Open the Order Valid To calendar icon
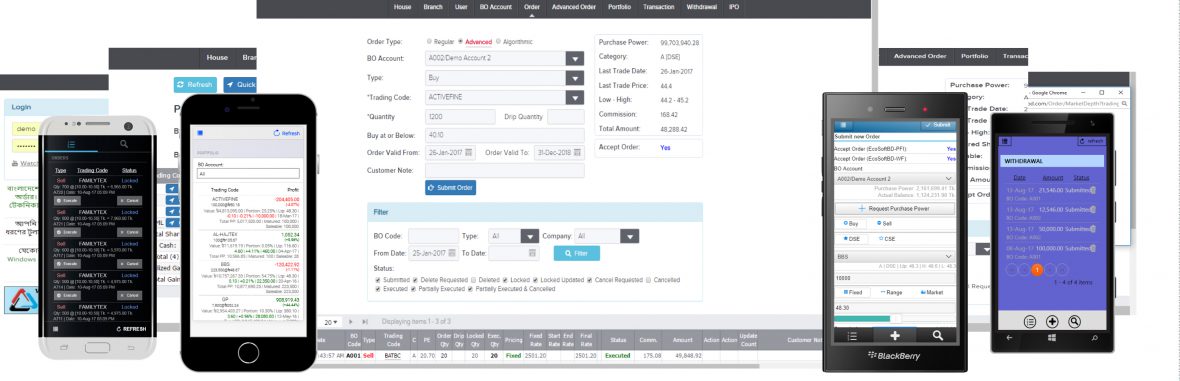The image size is (1180, 381). (x=576, y=152)
